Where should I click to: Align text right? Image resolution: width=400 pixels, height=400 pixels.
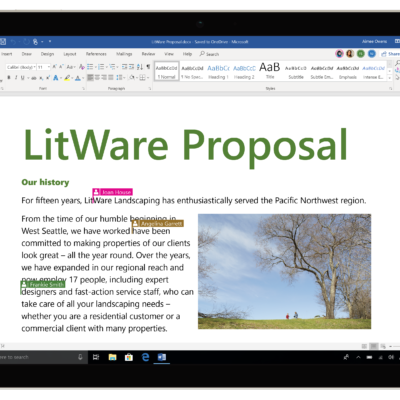[104, 78]
